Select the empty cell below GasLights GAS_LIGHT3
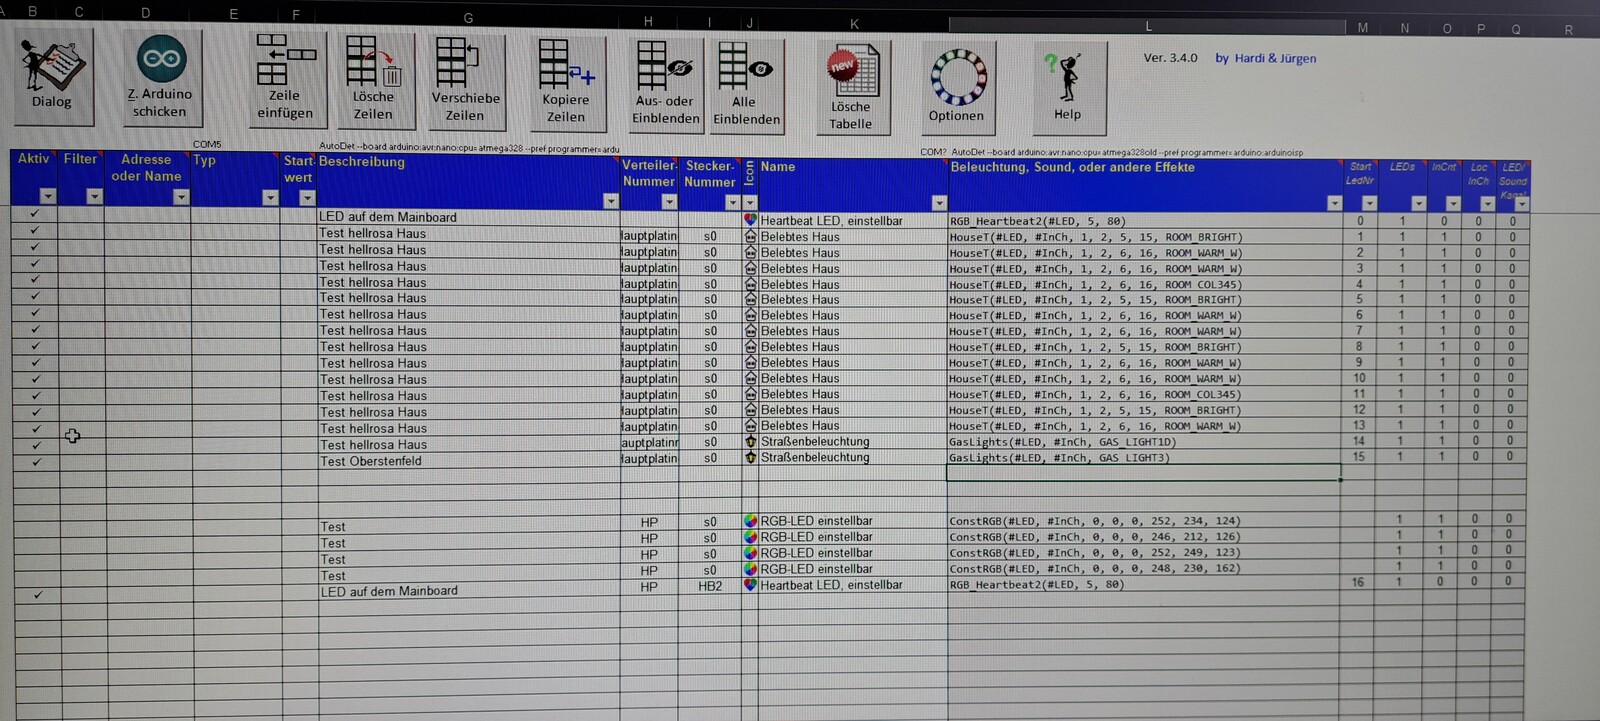The height and width of the screenshot is (721, 1600). click(x=1143, y=473)
